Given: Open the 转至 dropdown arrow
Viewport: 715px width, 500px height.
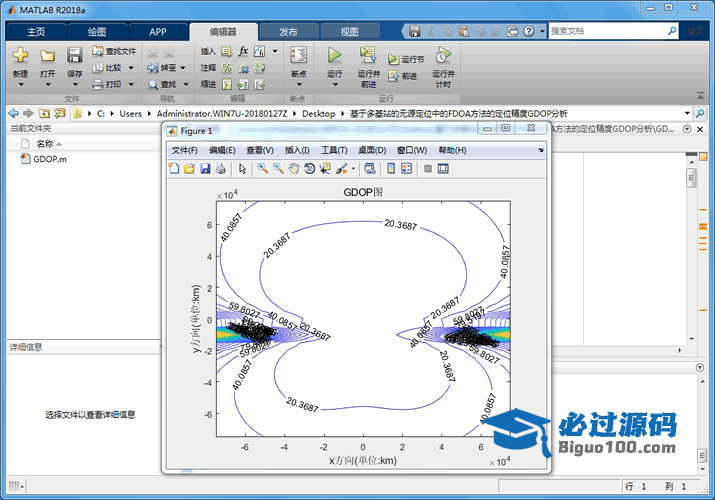Looking at the screenshot, I should [183, 68].
